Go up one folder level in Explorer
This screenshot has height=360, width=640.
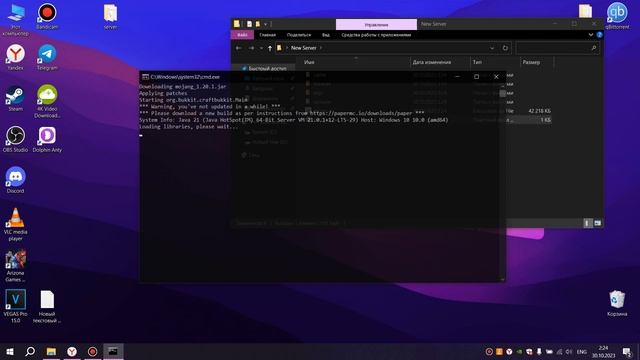270,48
